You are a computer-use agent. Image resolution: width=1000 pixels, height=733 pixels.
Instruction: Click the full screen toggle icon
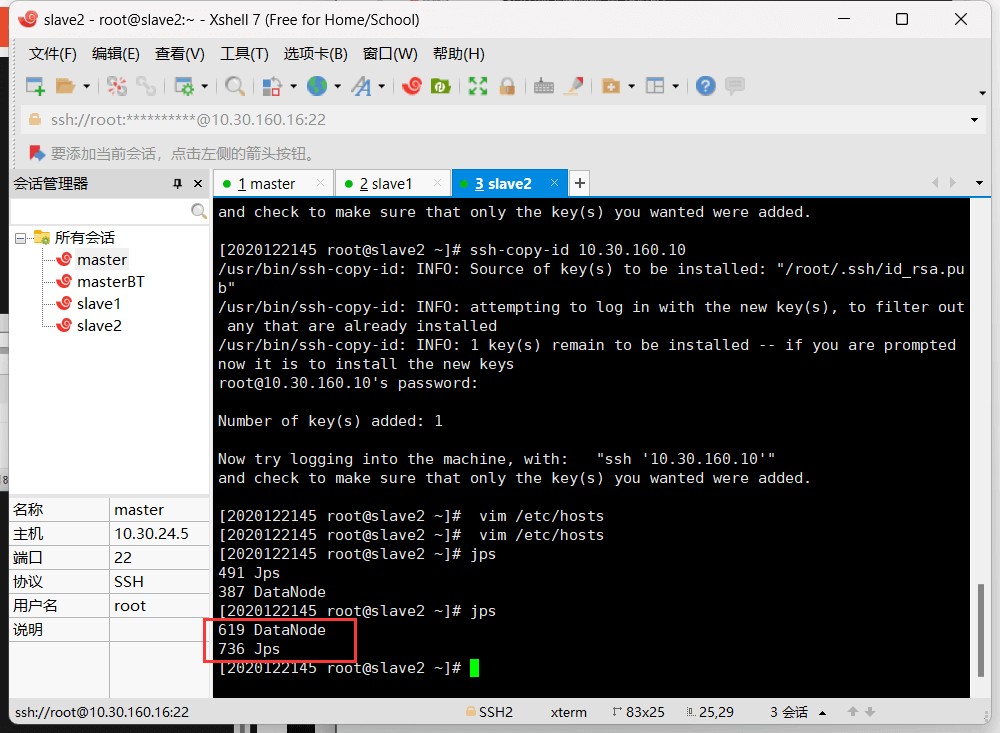coord(478,86)
